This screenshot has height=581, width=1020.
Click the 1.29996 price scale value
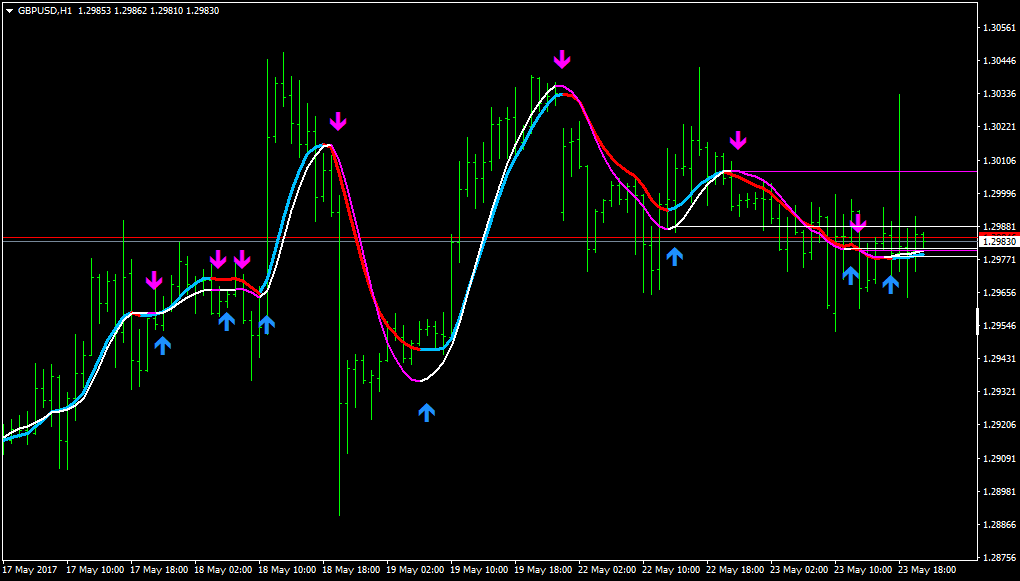pos(1000,193)
